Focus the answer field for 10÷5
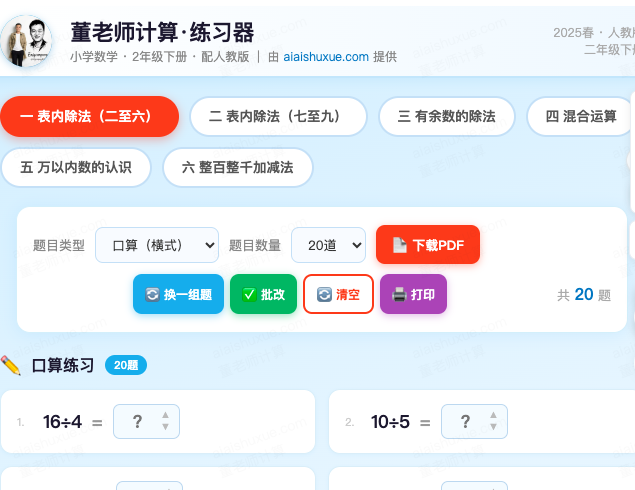Viewport: 635px width, 490px height. (x=463, y=422)
